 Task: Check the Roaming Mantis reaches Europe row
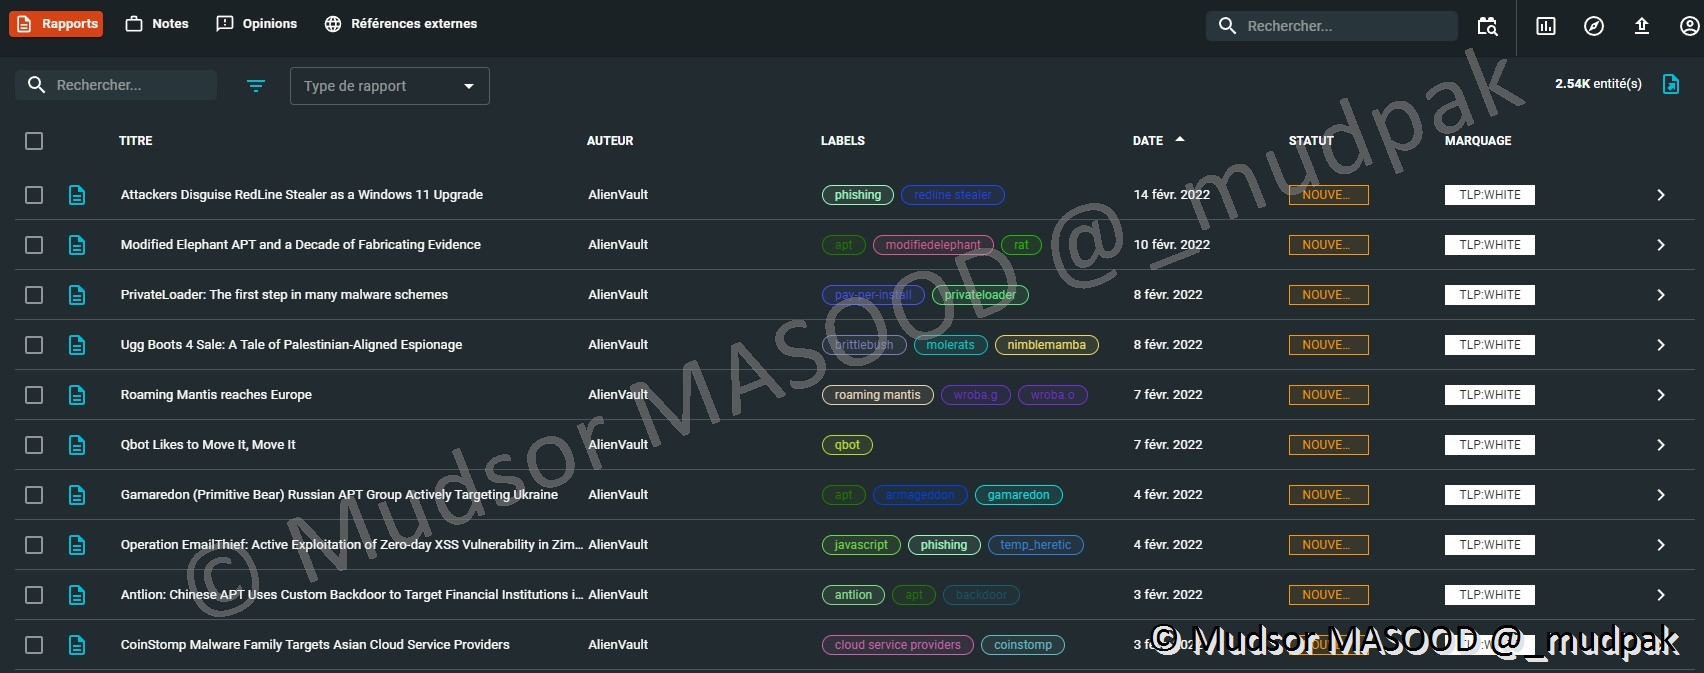point(34,395)
